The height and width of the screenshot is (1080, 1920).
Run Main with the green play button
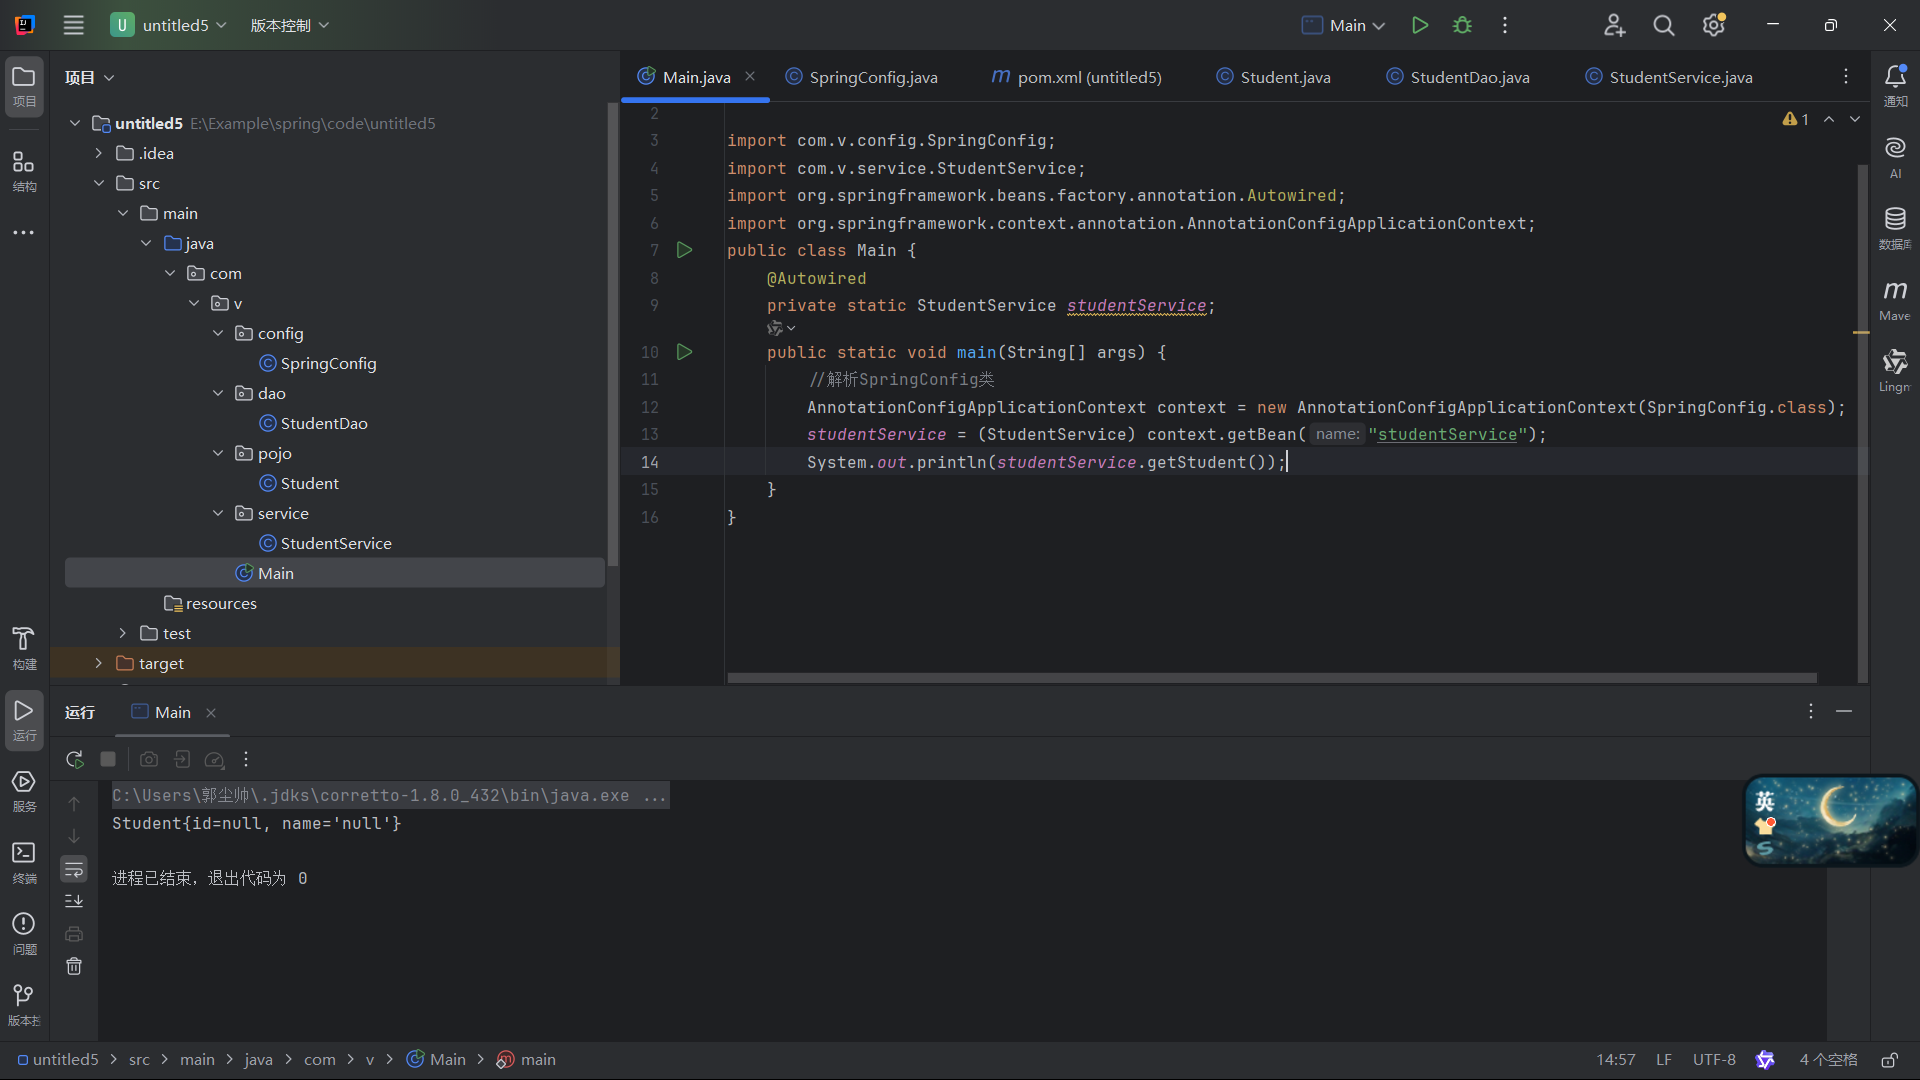point(1419,25)
